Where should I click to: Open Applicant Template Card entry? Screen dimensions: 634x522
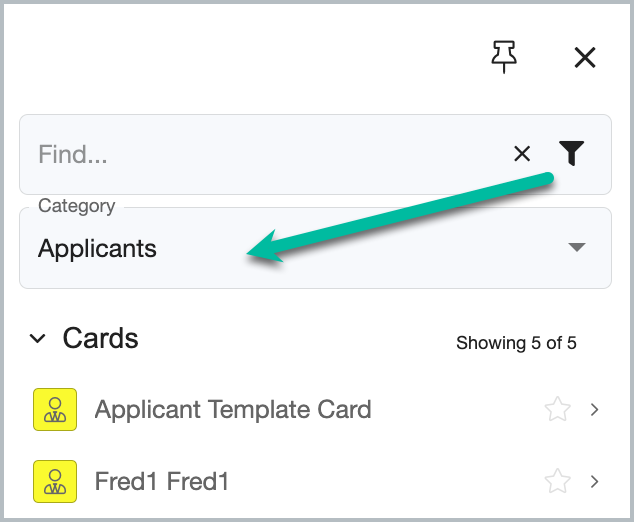(315, 409)
